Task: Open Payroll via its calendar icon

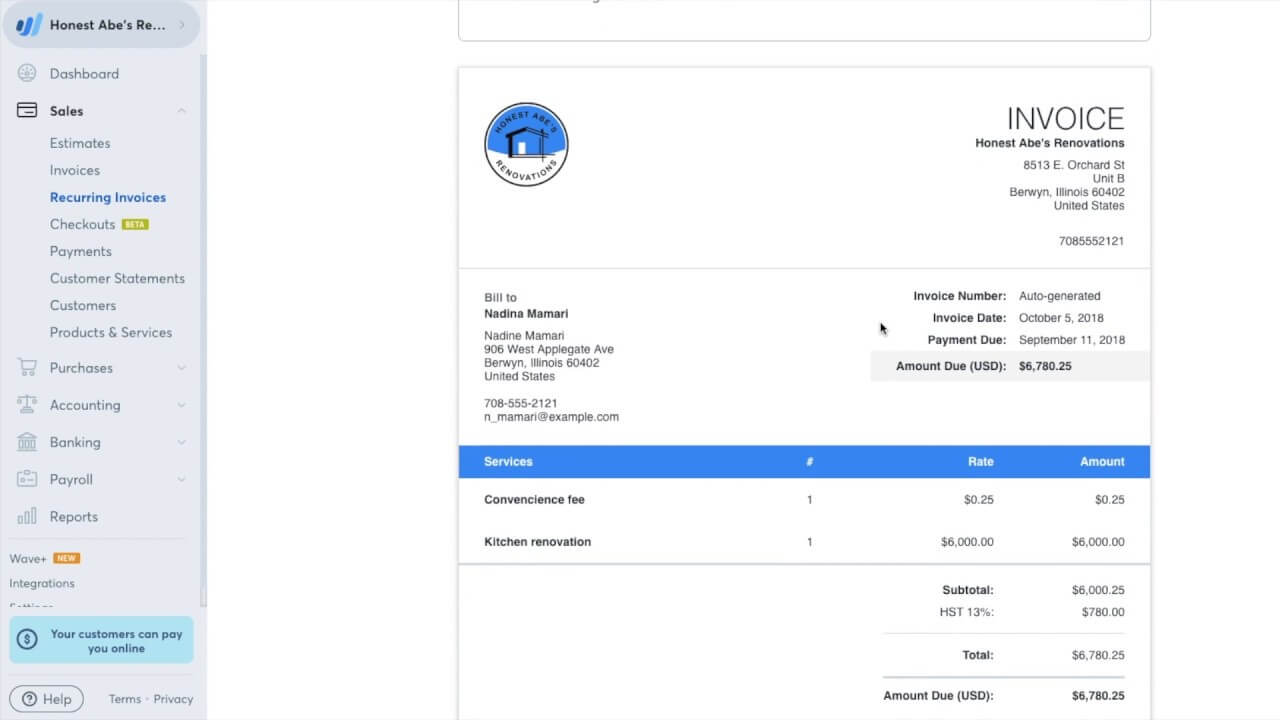Action: (x=26, y=479)
